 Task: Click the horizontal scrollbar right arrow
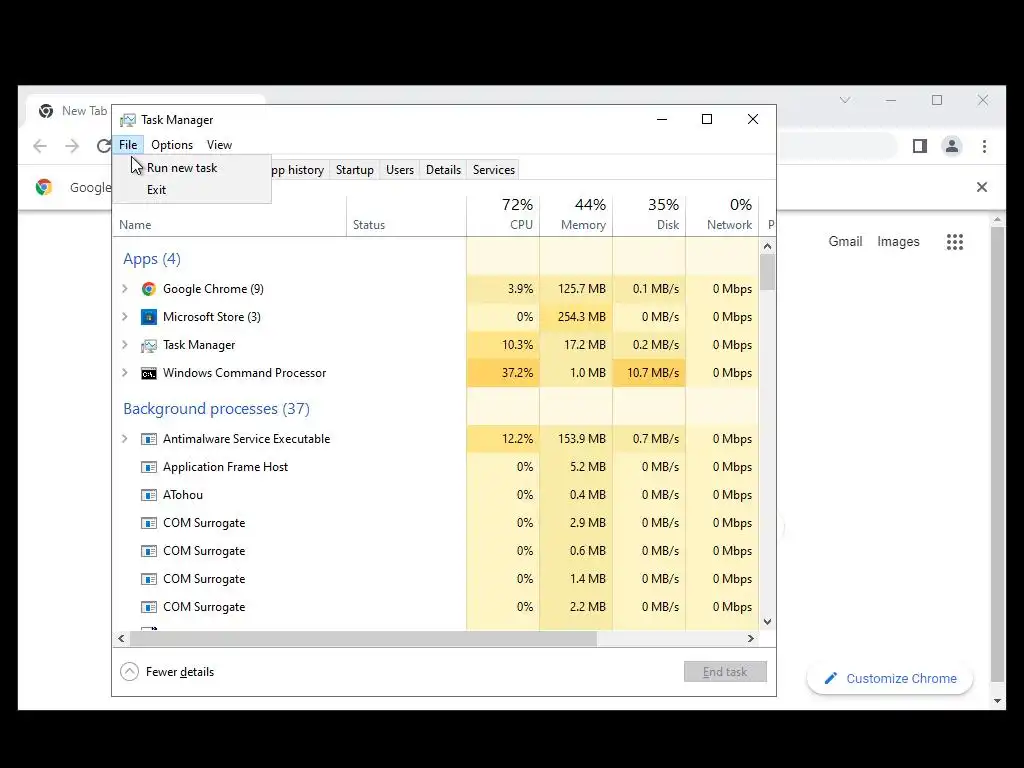point(751,639)
